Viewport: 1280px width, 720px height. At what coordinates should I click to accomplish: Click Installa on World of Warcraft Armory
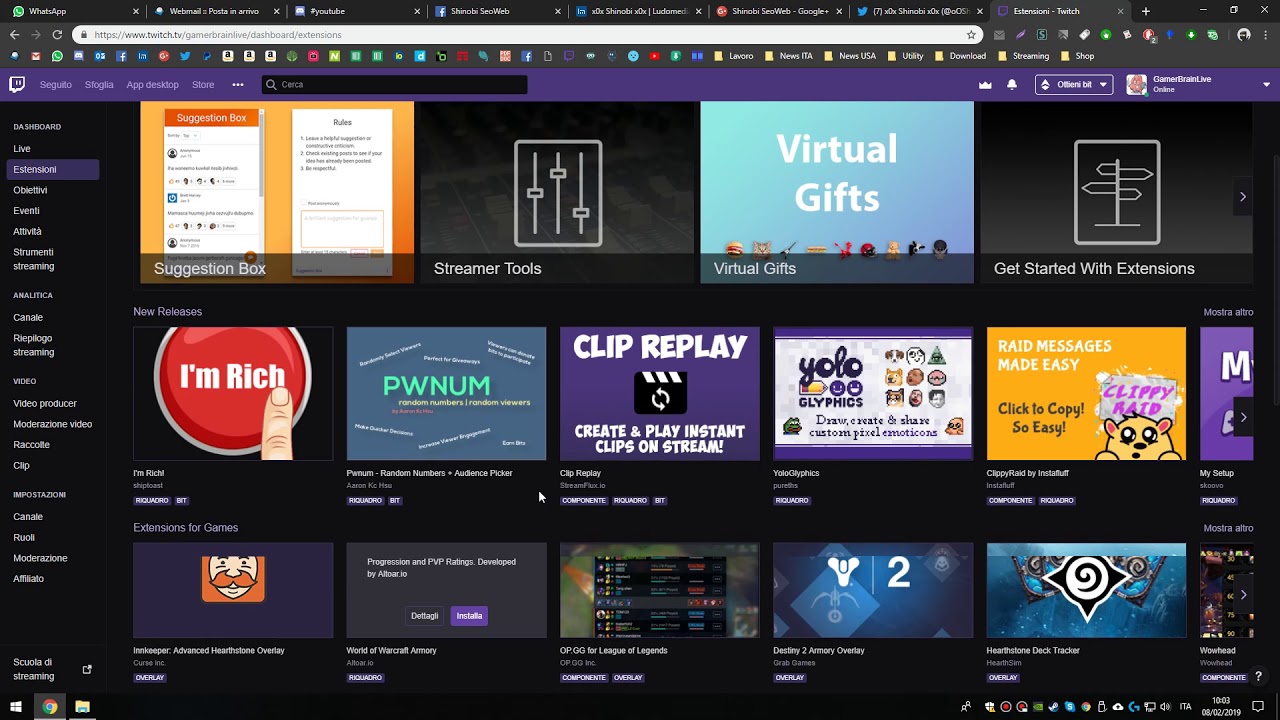pos(469,616)
